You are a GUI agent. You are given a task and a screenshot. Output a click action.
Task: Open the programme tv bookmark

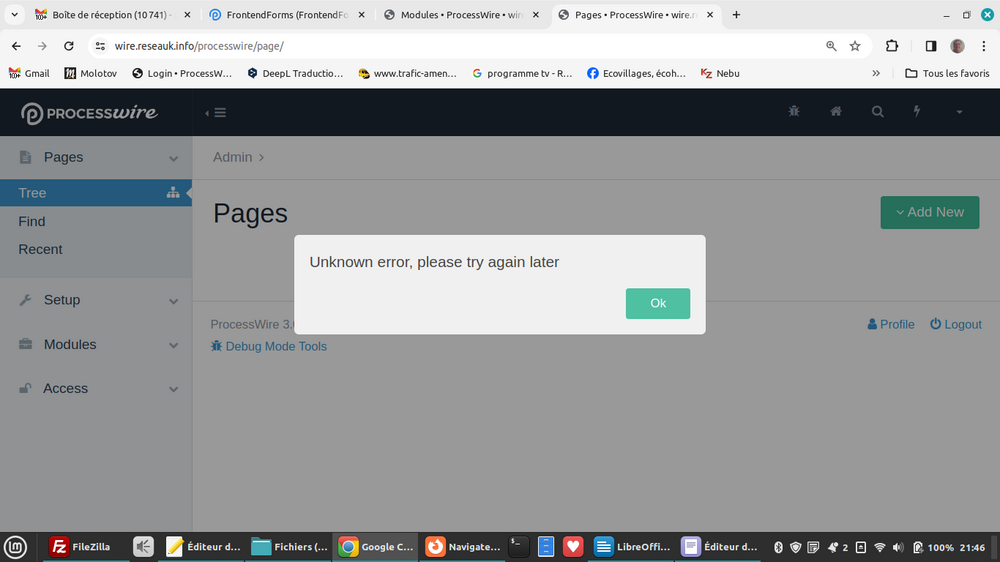[522, 73]
